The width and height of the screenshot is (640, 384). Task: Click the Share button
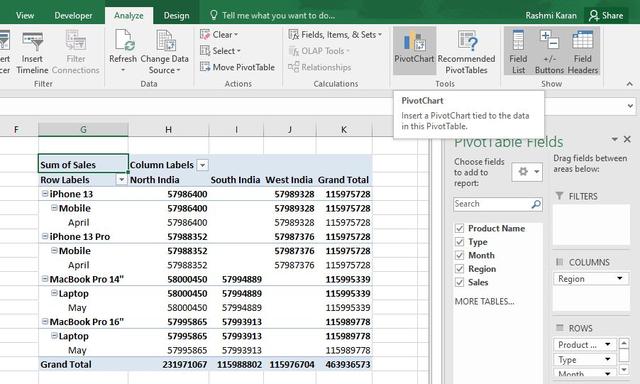coord(606,16)
